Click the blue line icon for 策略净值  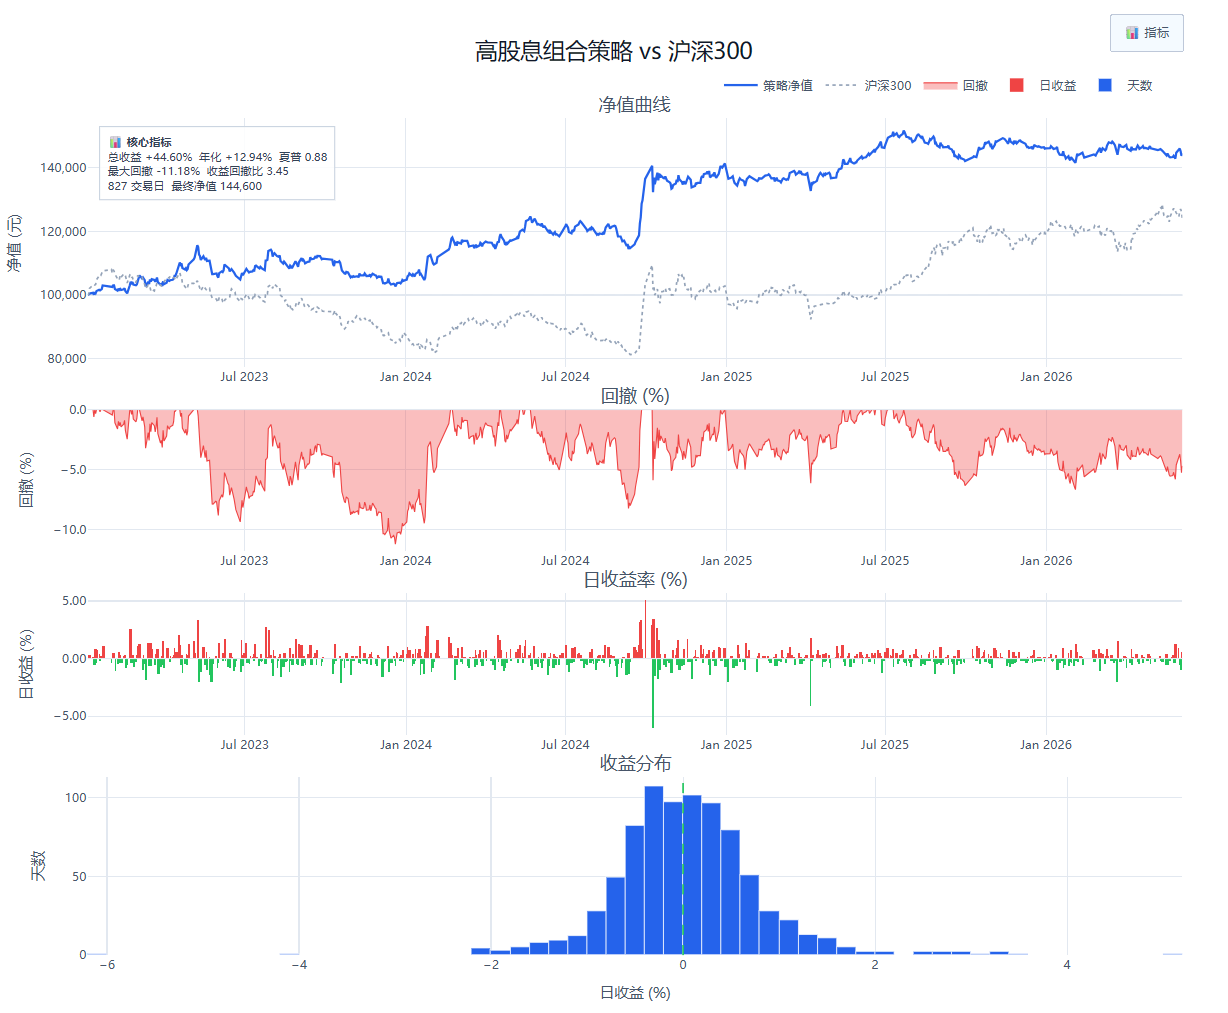740,86
